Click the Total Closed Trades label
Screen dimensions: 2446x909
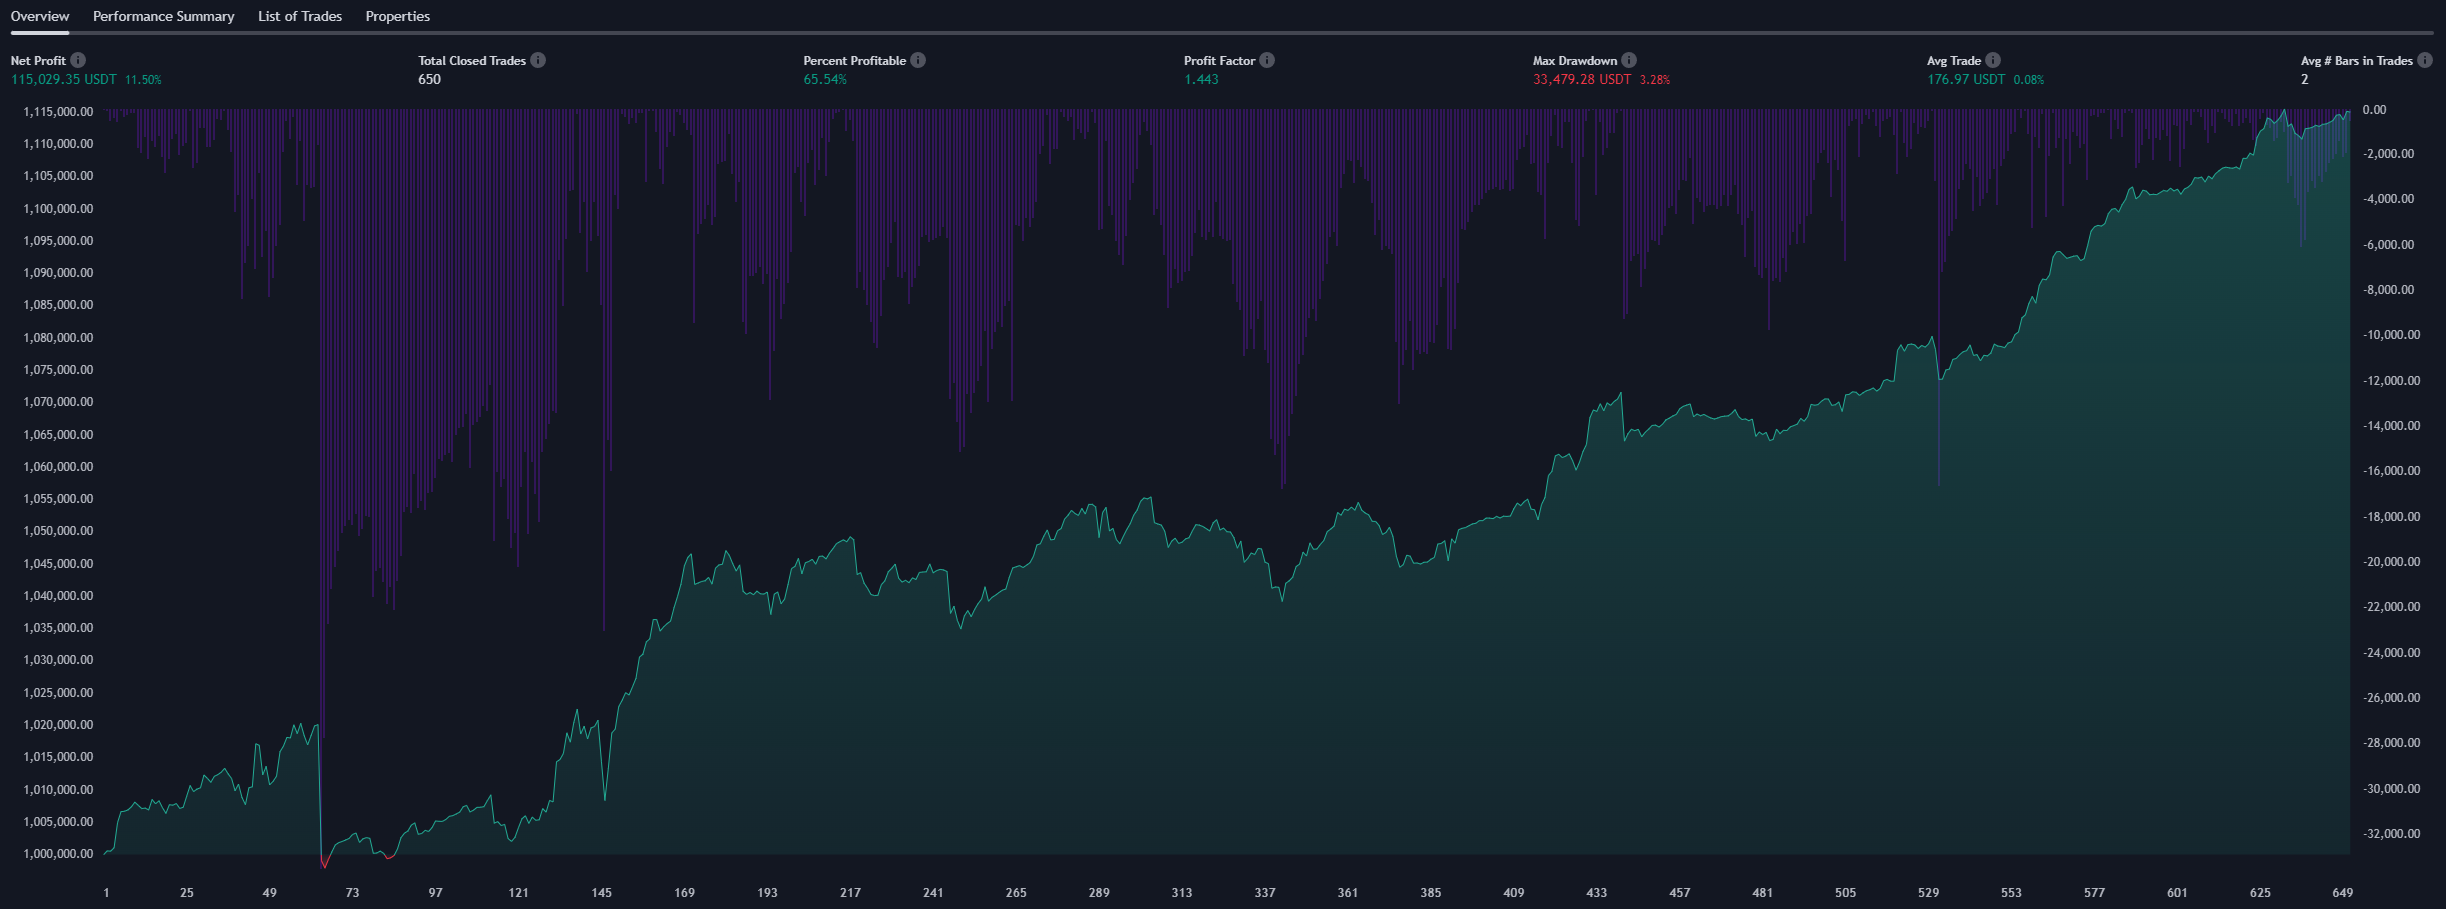pyautogui.click(x=472, y=60)
